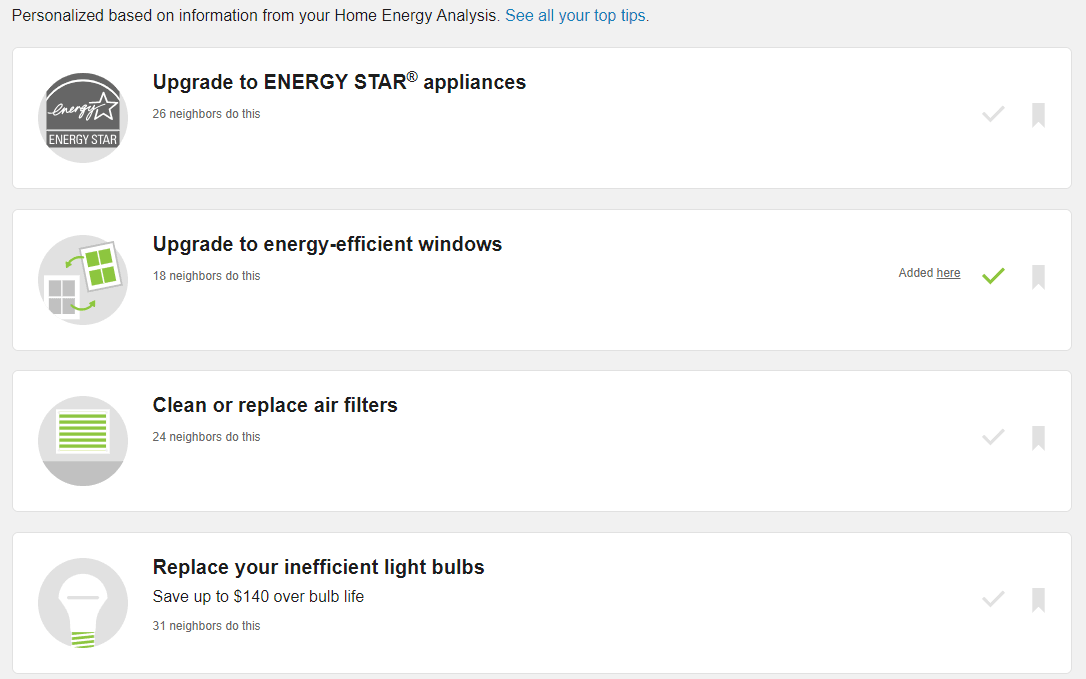The height and width of the screenshot is (679, 1086).
Task: Bookmark the air filters tip
Action: pos(1038,437)
